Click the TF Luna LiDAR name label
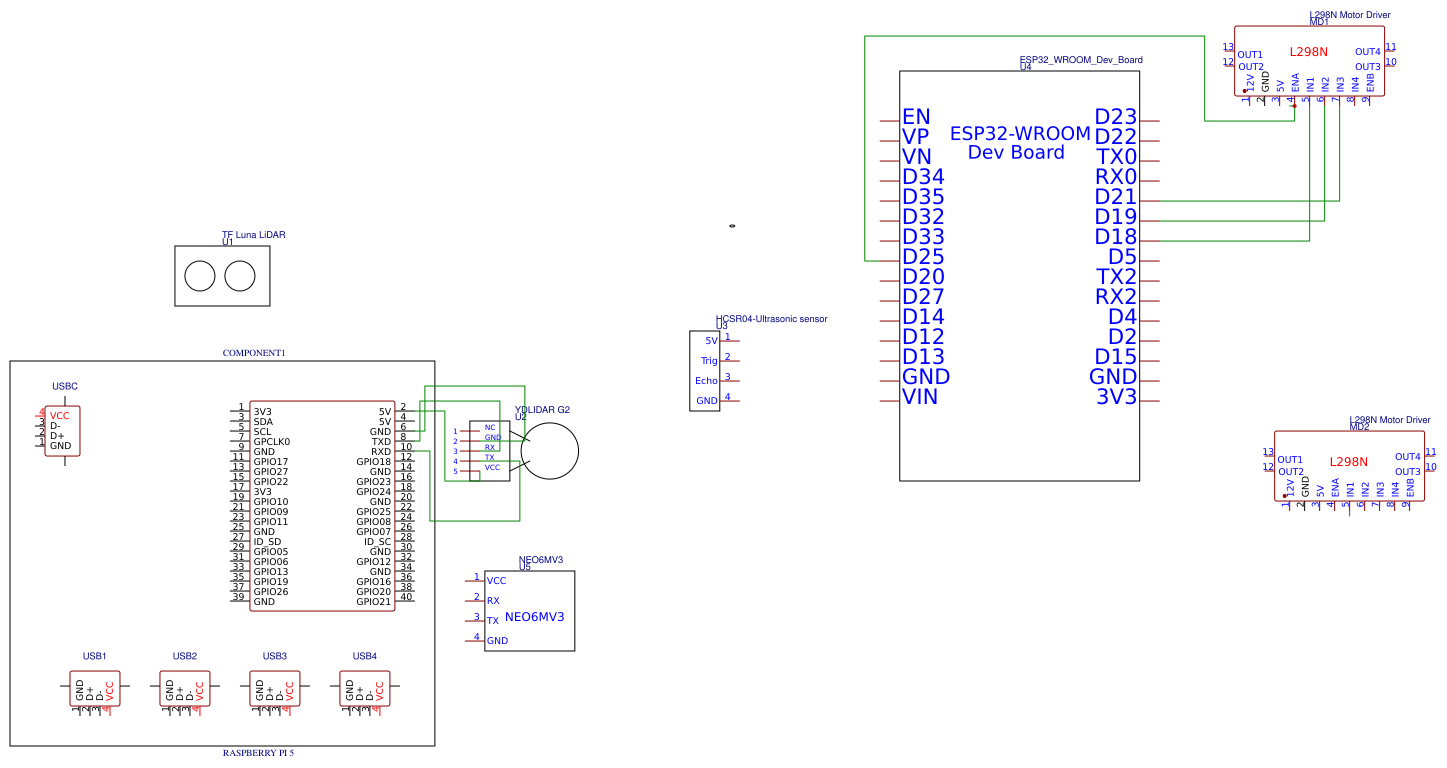 [254, 235]
